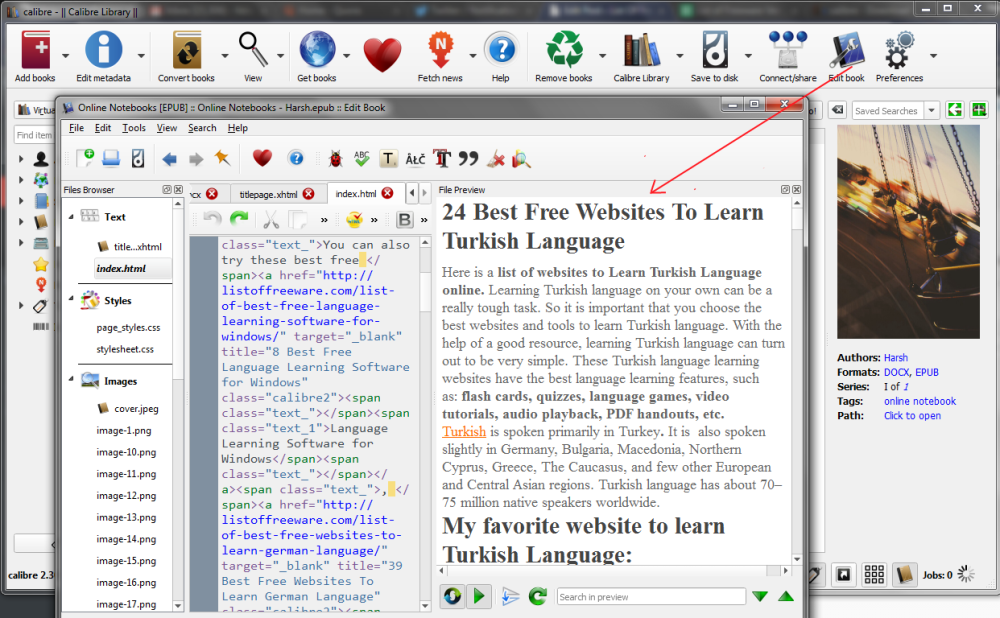The image size is (1000, 618).
Task: Open Add books dropdown arrow
Action: [66, 56]
